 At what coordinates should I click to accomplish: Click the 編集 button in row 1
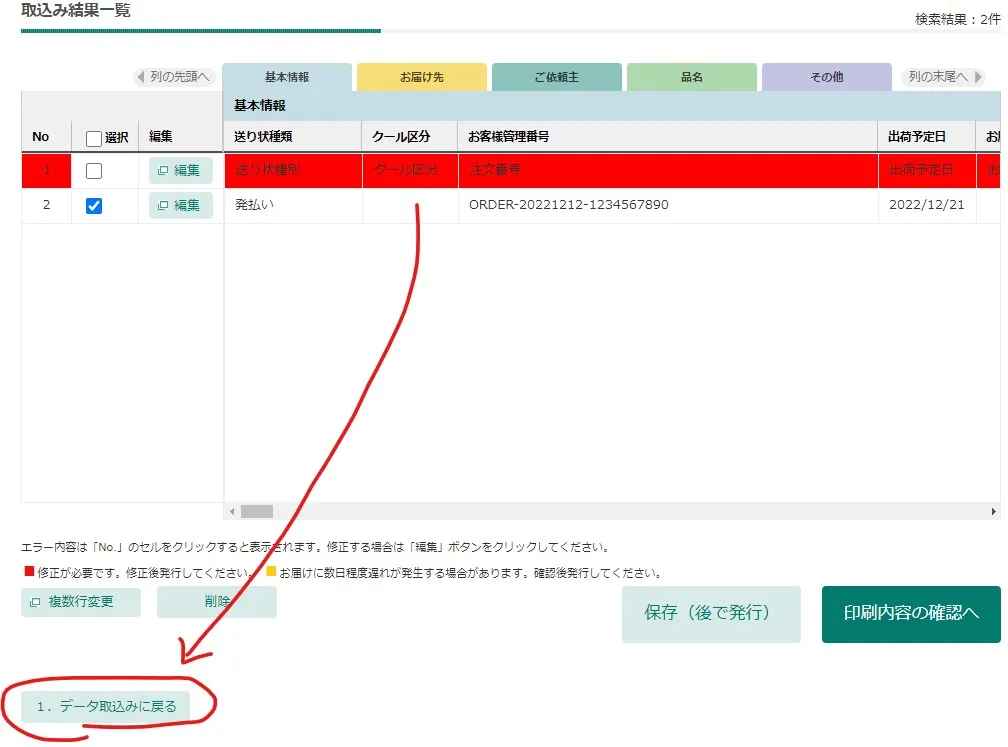tap(181, 170)
